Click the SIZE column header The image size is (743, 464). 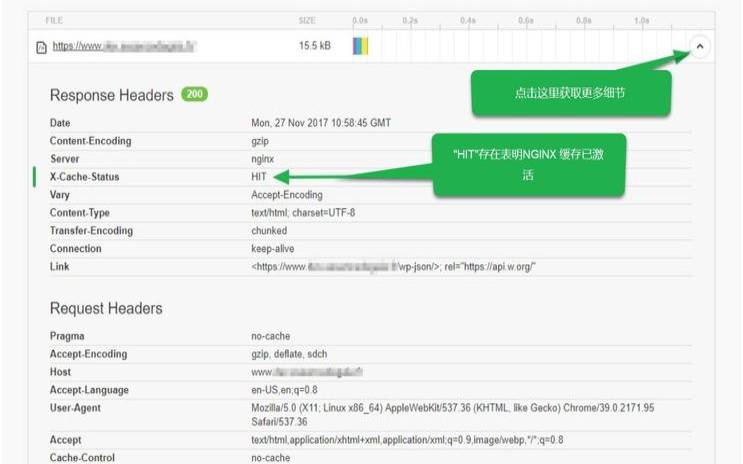pos(307,20)
